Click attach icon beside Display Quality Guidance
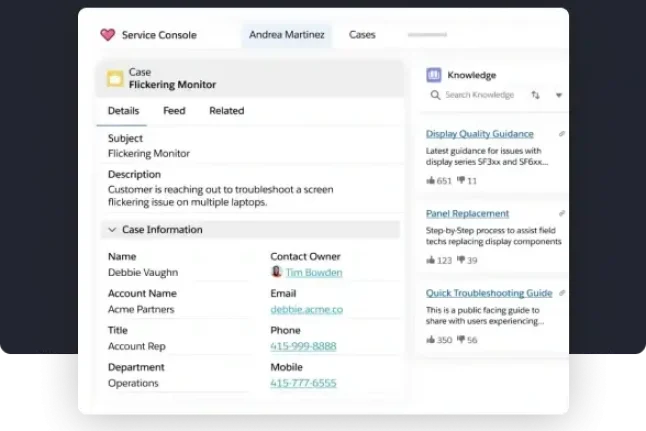 (561, 134)
